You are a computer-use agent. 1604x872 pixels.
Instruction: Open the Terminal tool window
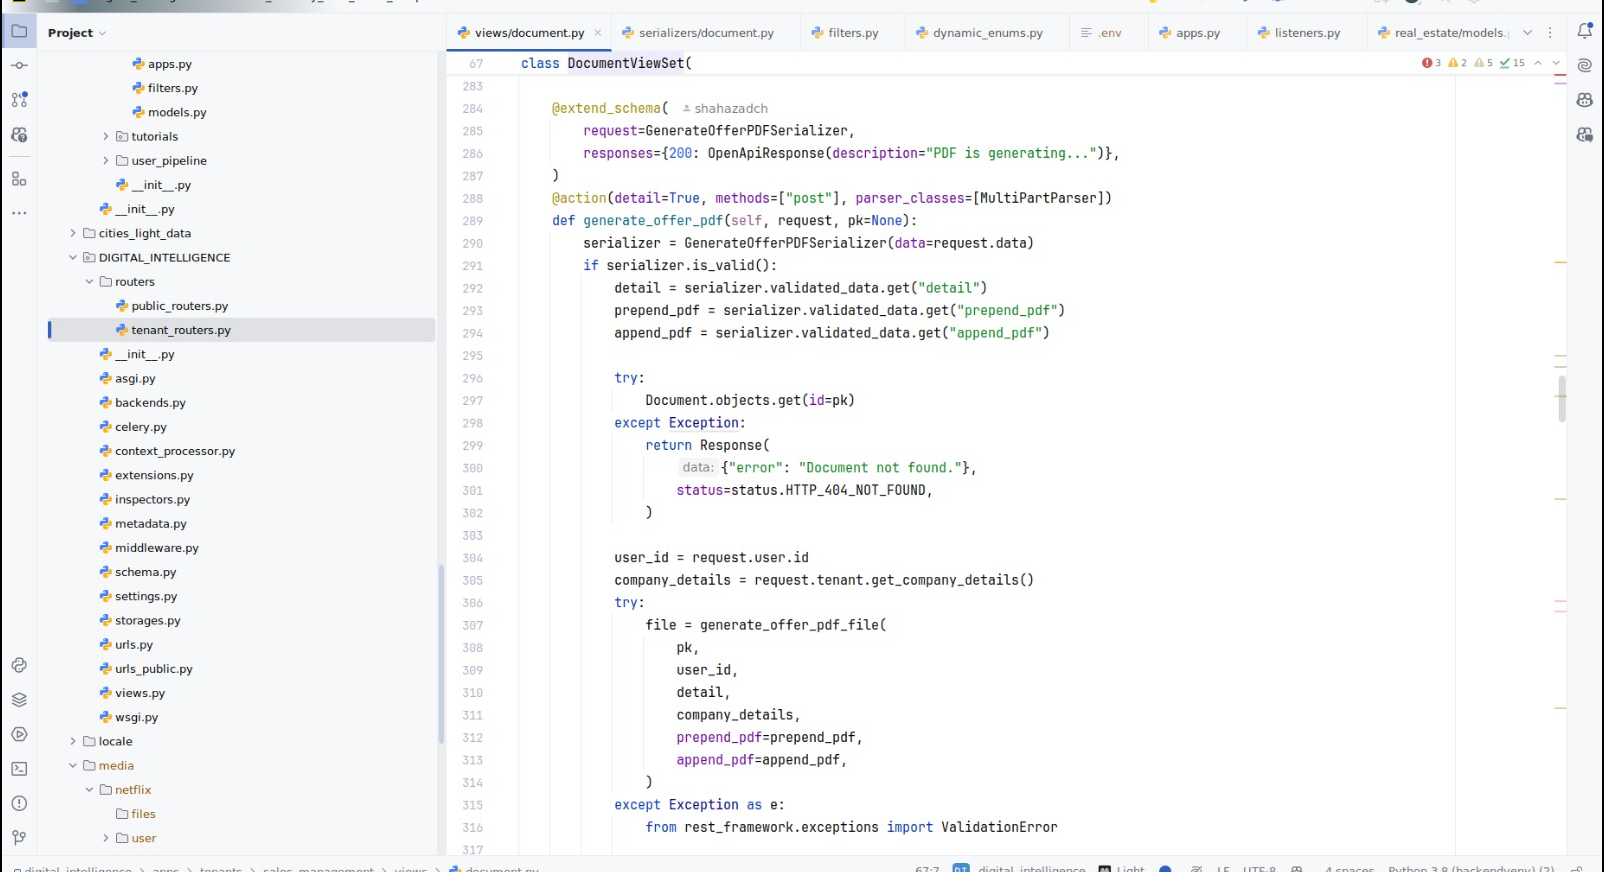19,769
